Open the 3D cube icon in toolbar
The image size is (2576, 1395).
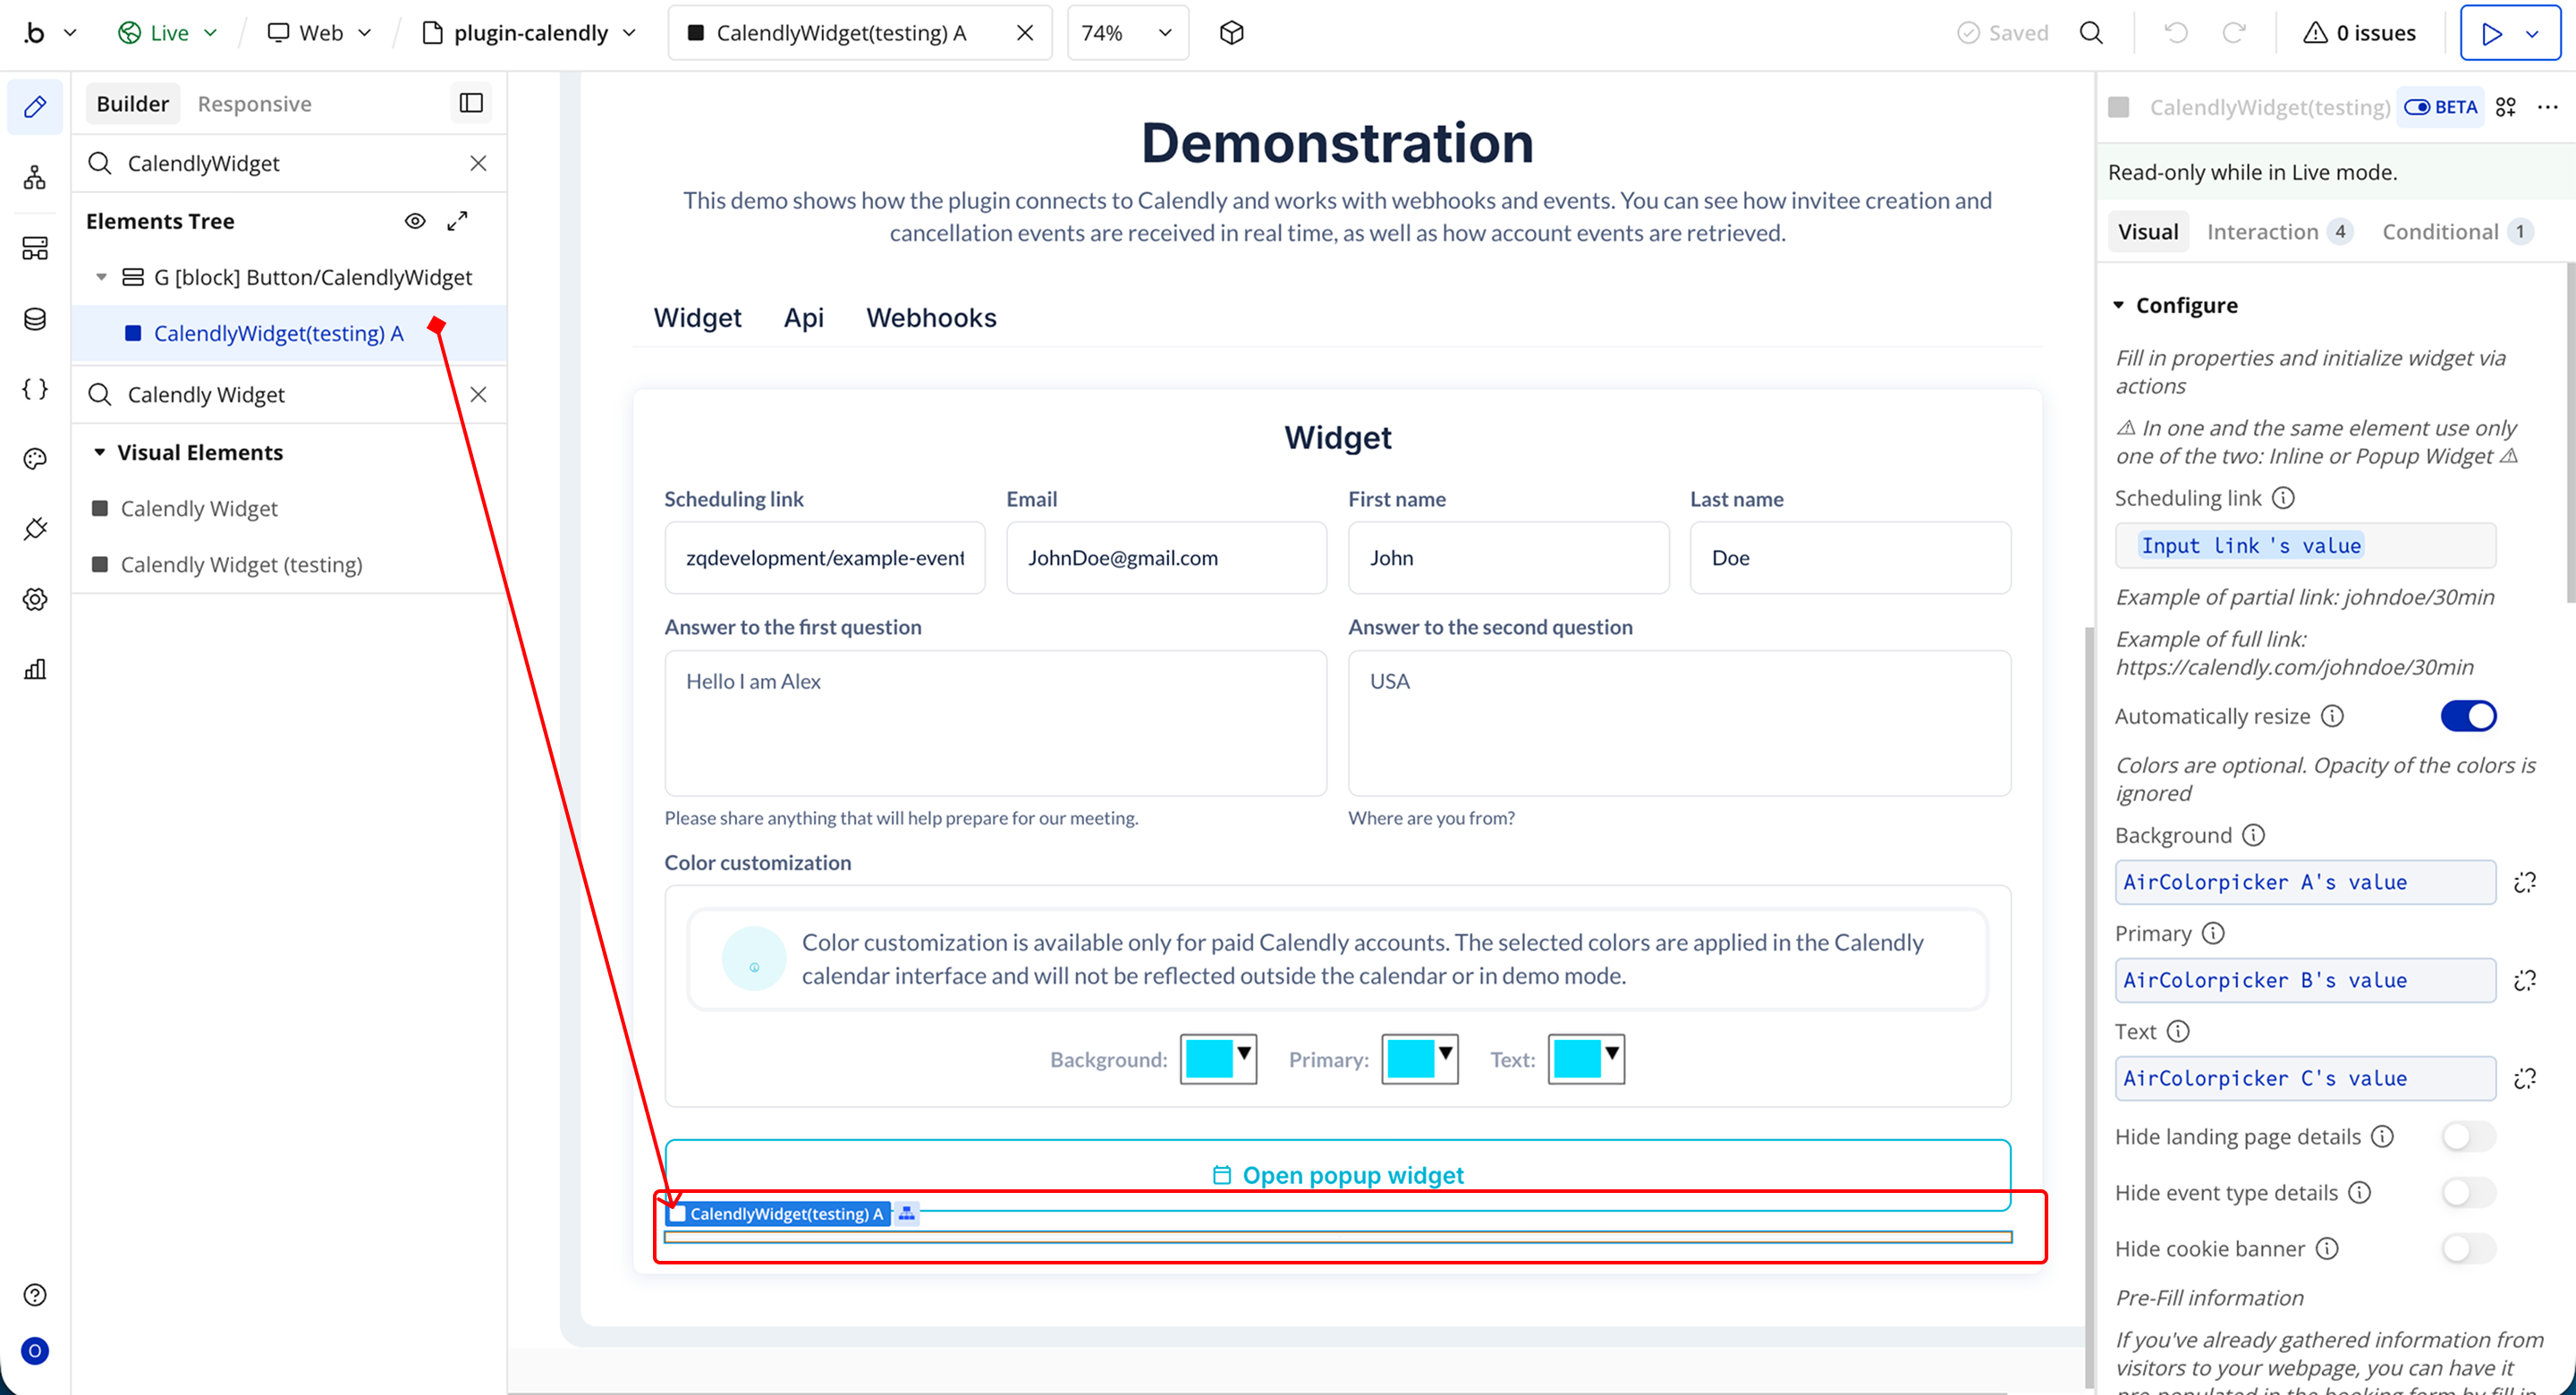(x=1231, y=33)
